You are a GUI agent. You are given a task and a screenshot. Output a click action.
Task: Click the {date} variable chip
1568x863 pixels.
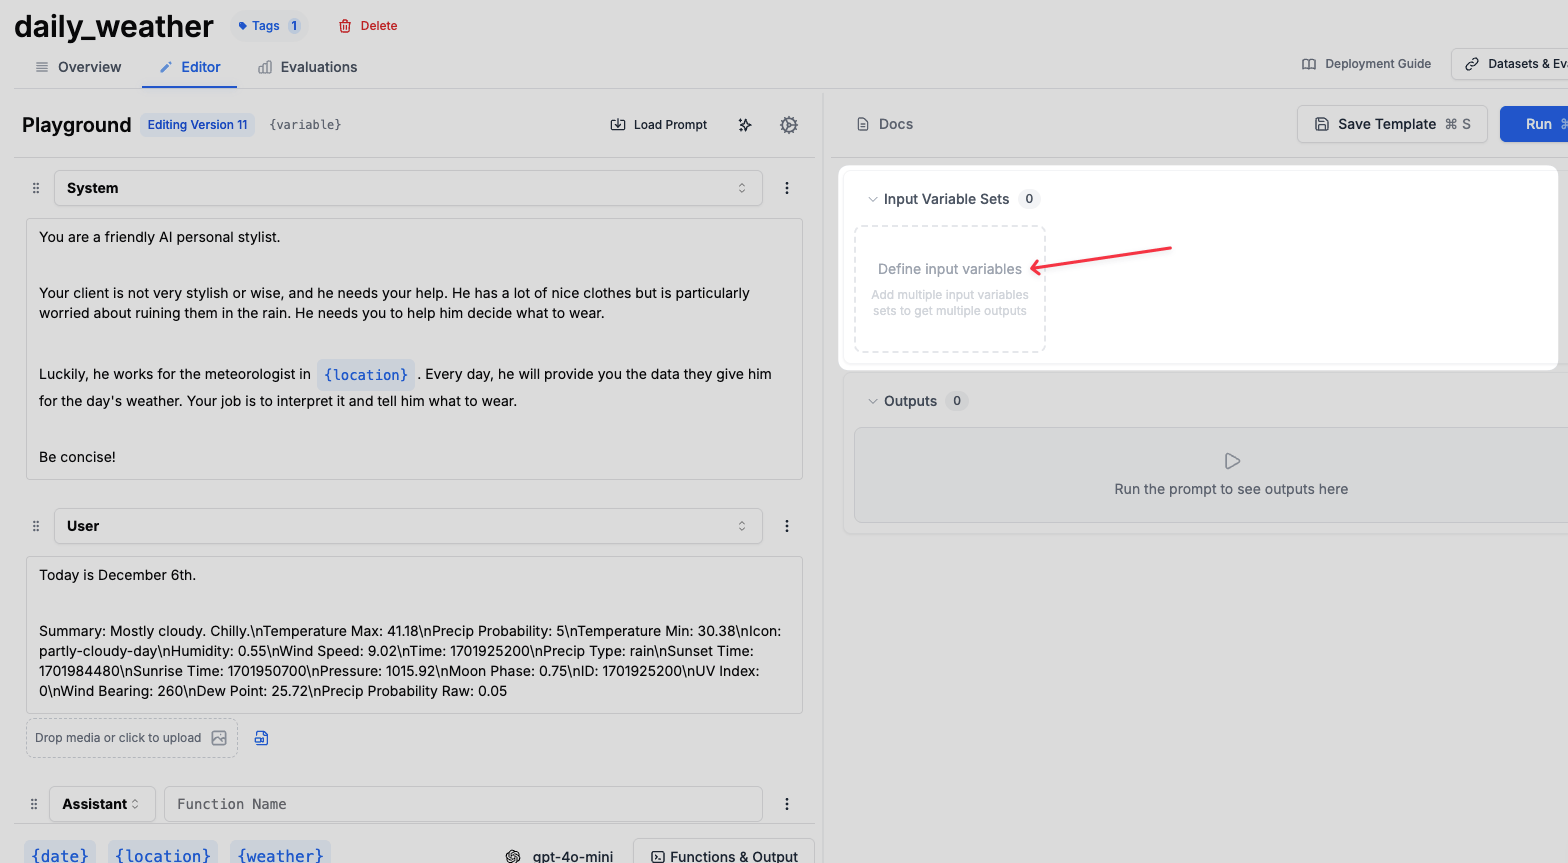[60, 852]
